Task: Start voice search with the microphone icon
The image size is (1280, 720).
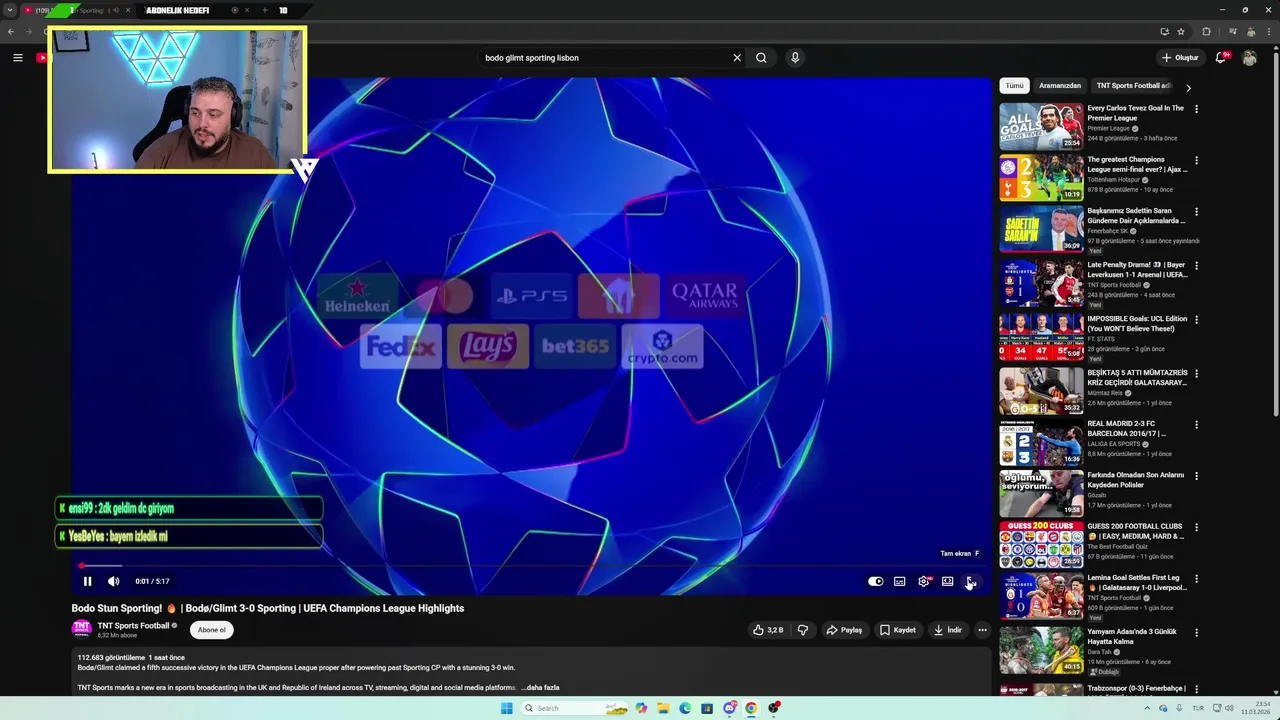Action: pyautogui.click(x=795, y=58)
